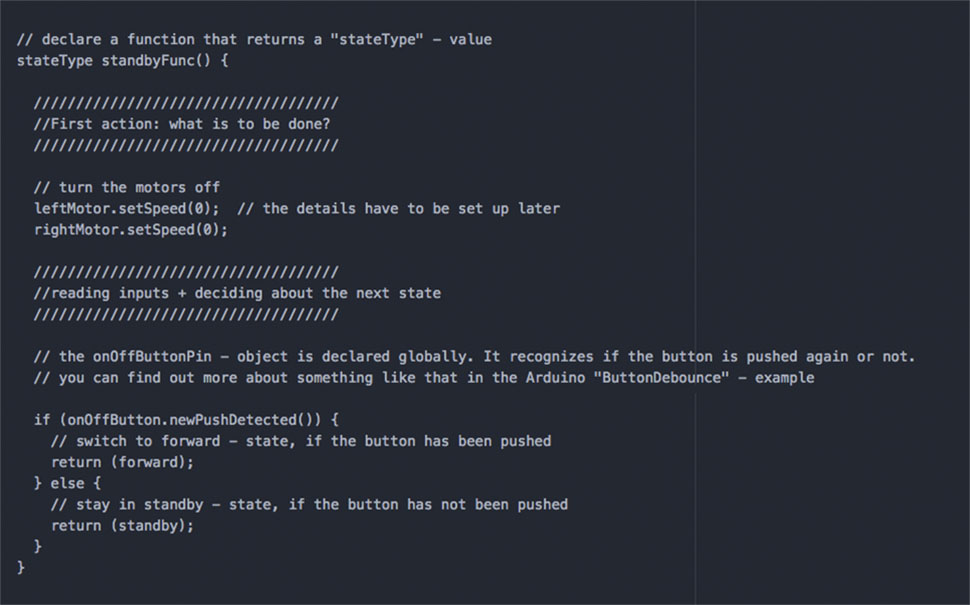970x605 pixels.
Task: Select the "First action" comment line
Action: (x=181, y=124)
